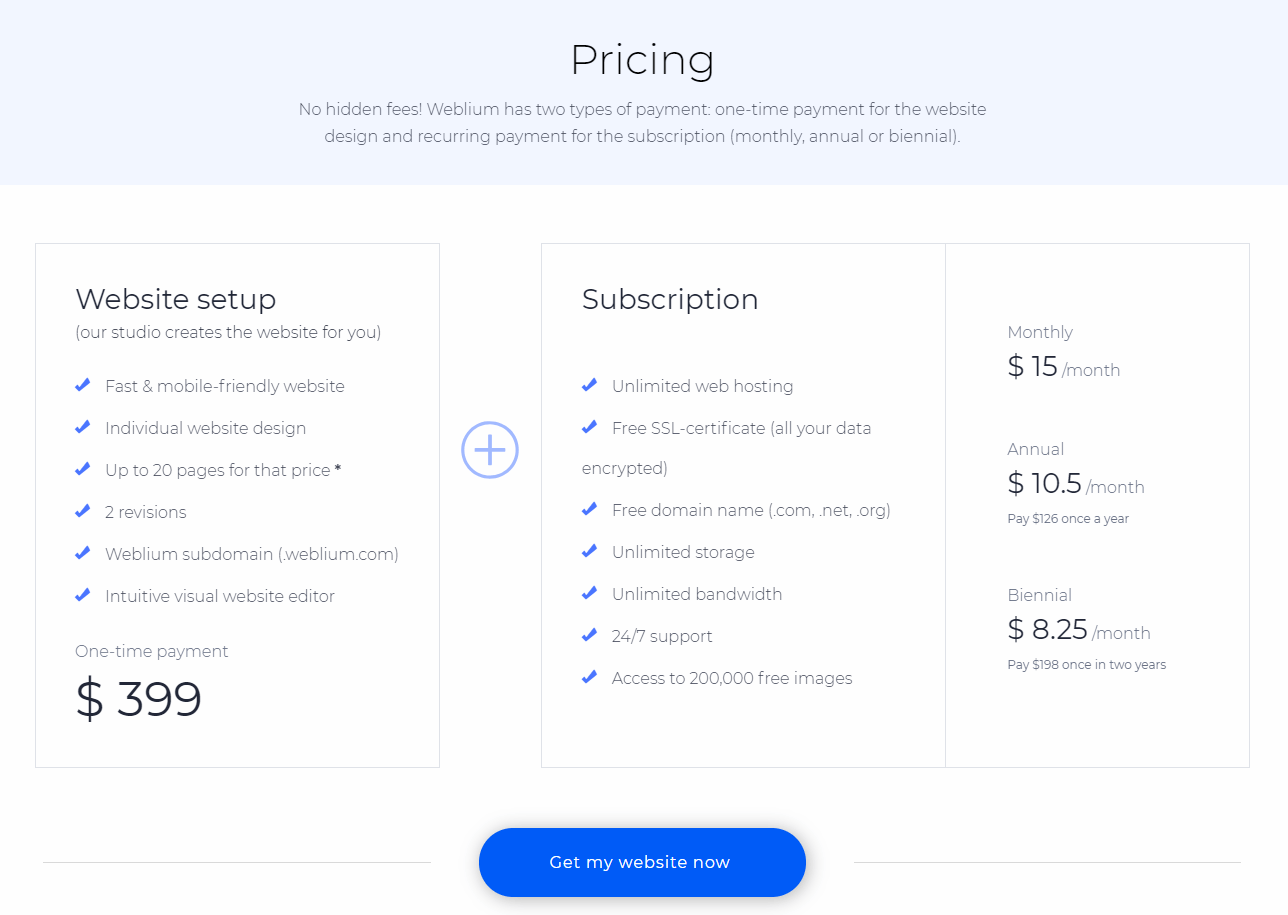Click checkmark beside Access to 200,000 free images
Screen dimensions: 1288x915
click(x=590, y=677)
